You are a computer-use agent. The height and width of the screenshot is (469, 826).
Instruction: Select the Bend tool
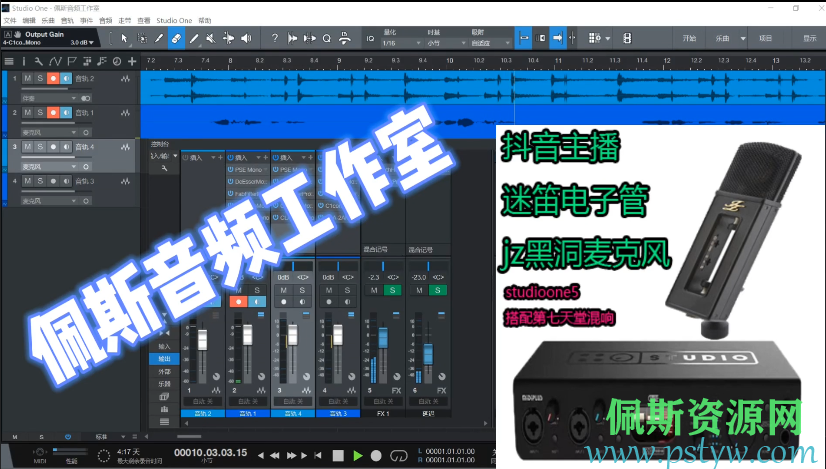point(228,38)
